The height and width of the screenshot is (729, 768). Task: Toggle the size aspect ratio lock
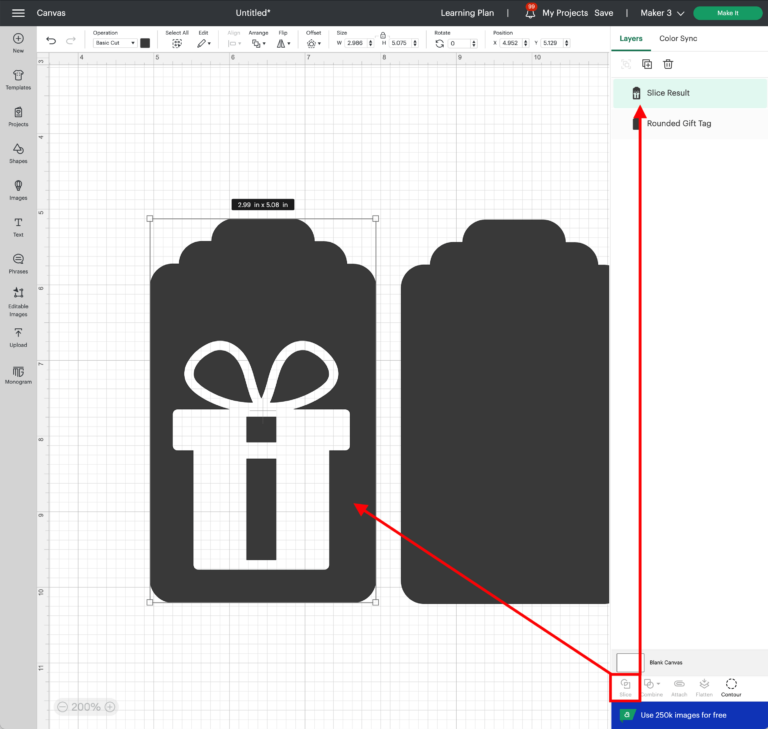383,34
